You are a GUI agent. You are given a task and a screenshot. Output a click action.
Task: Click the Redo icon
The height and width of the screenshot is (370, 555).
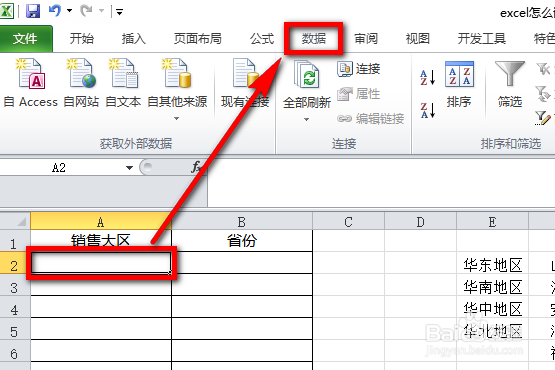point(86,11)
